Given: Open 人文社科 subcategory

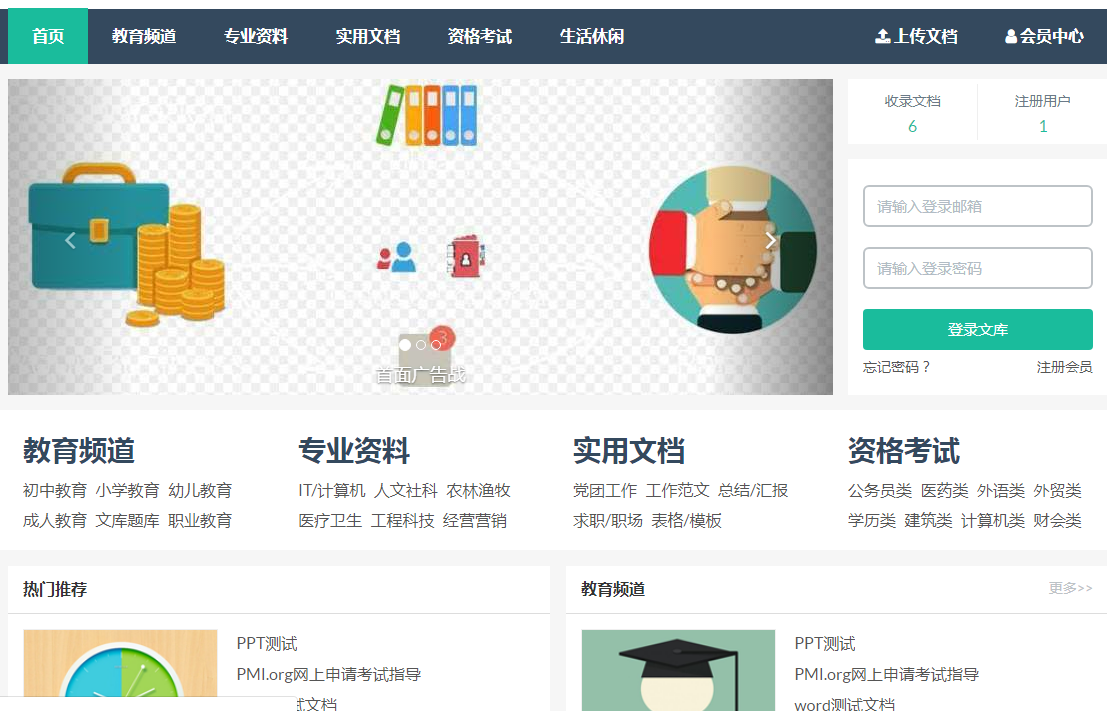Looking at the screenshot, I should (406, 490).
